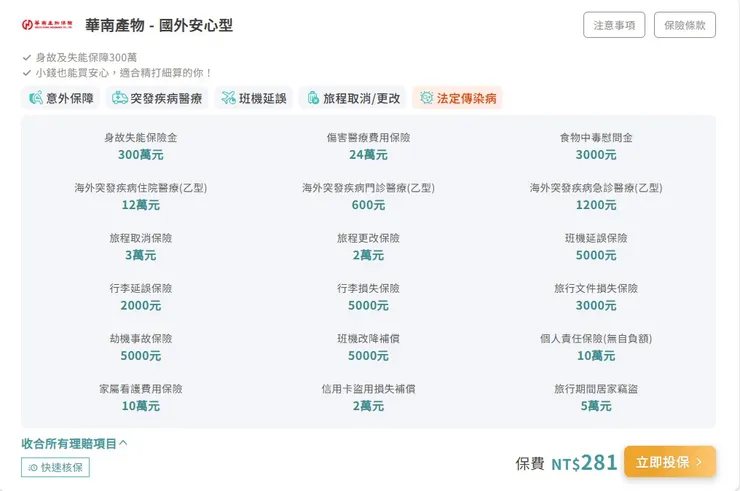Click 個人責任保險(無自負額) label

(x=596, y=339)
